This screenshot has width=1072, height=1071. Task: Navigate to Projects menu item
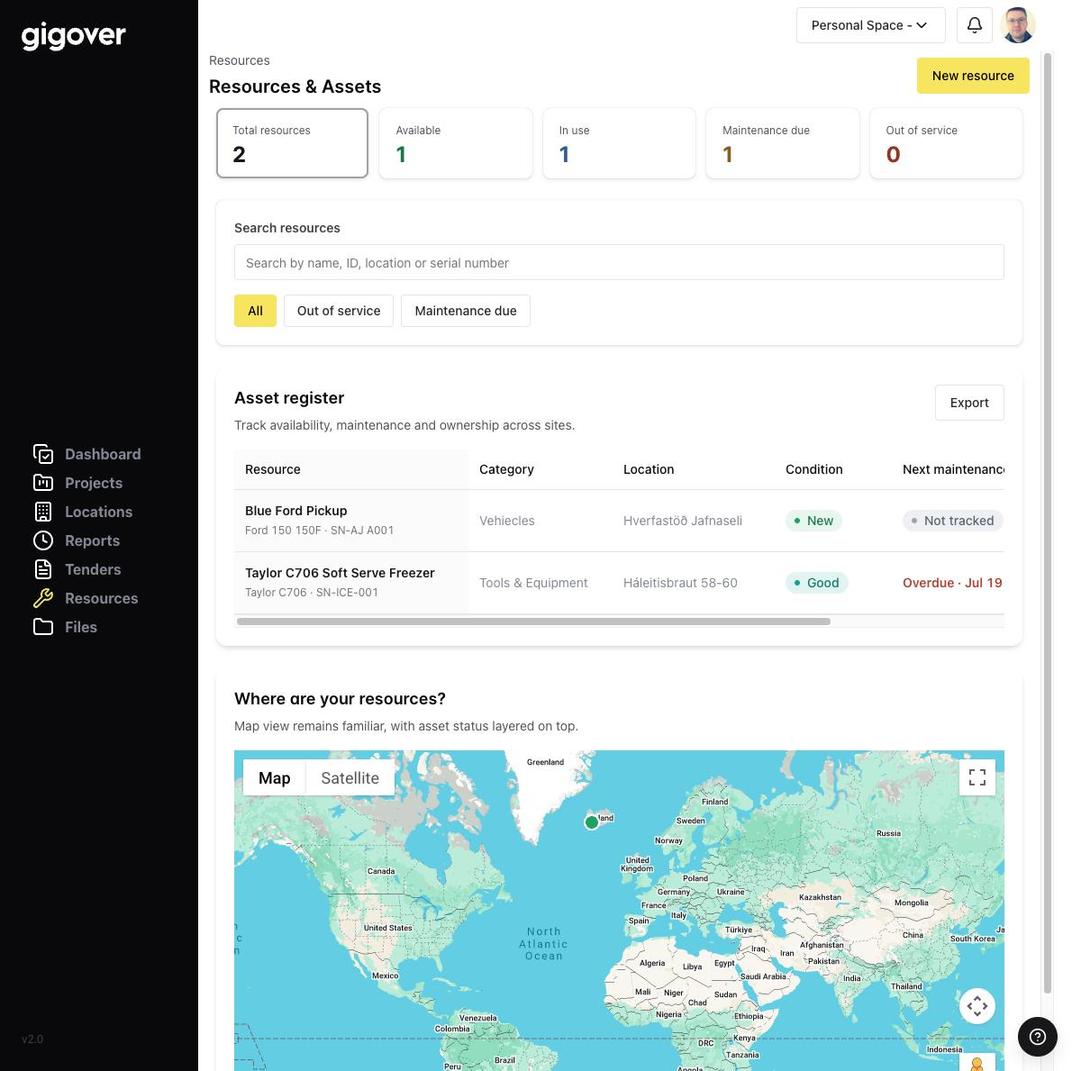(94, 483)
